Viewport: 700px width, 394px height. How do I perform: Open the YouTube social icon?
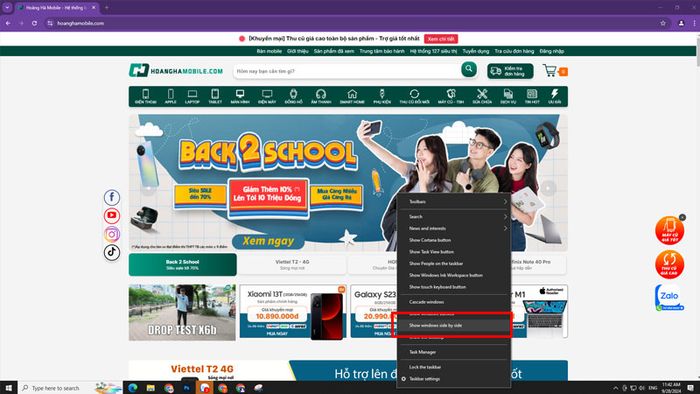[112, 216]
